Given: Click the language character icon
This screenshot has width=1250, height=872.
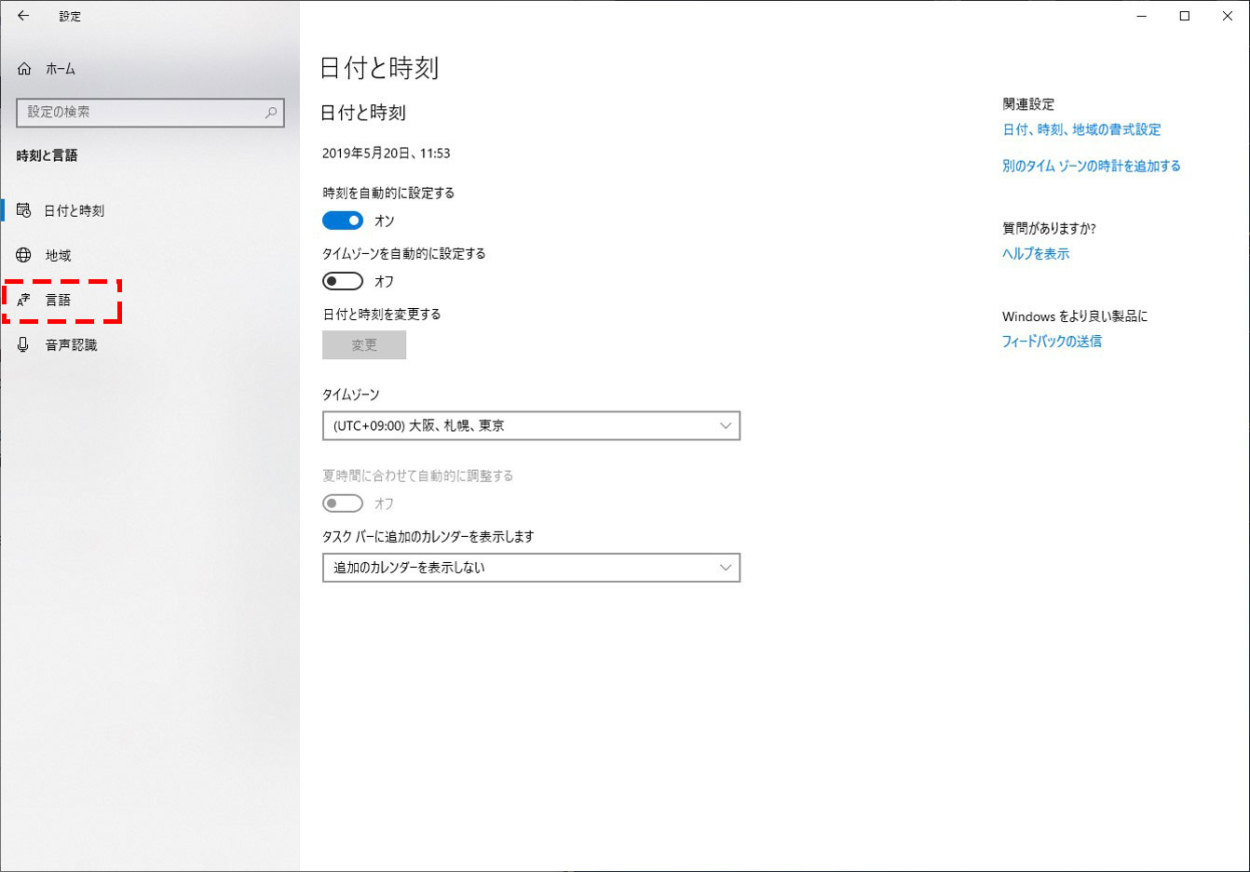Looking at the screenshot, I should [25, 300].
